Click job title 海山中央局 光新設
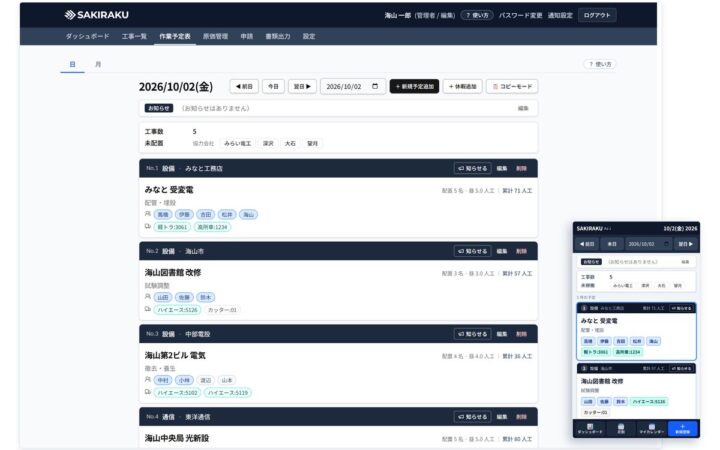 pyautogui.click(x=177, y=438)
